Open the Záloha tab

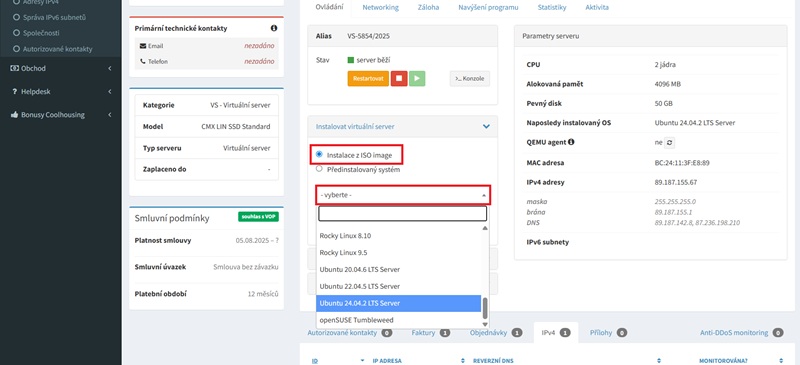429,8
